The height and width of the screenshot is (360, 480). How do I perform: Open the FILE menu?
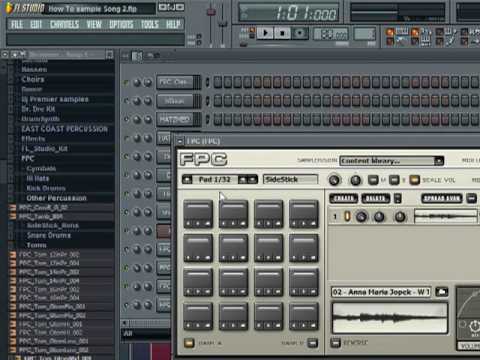pyautogui.click(x=17, y=24)
